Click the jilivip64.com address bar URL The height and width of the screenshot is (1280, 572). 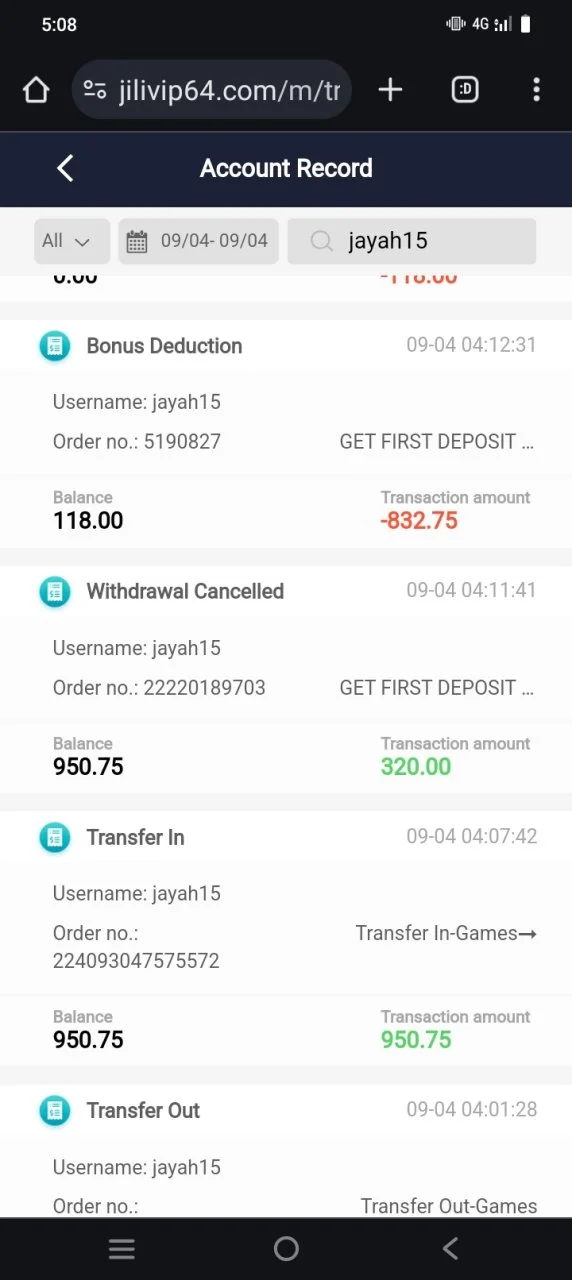(230, 91)
